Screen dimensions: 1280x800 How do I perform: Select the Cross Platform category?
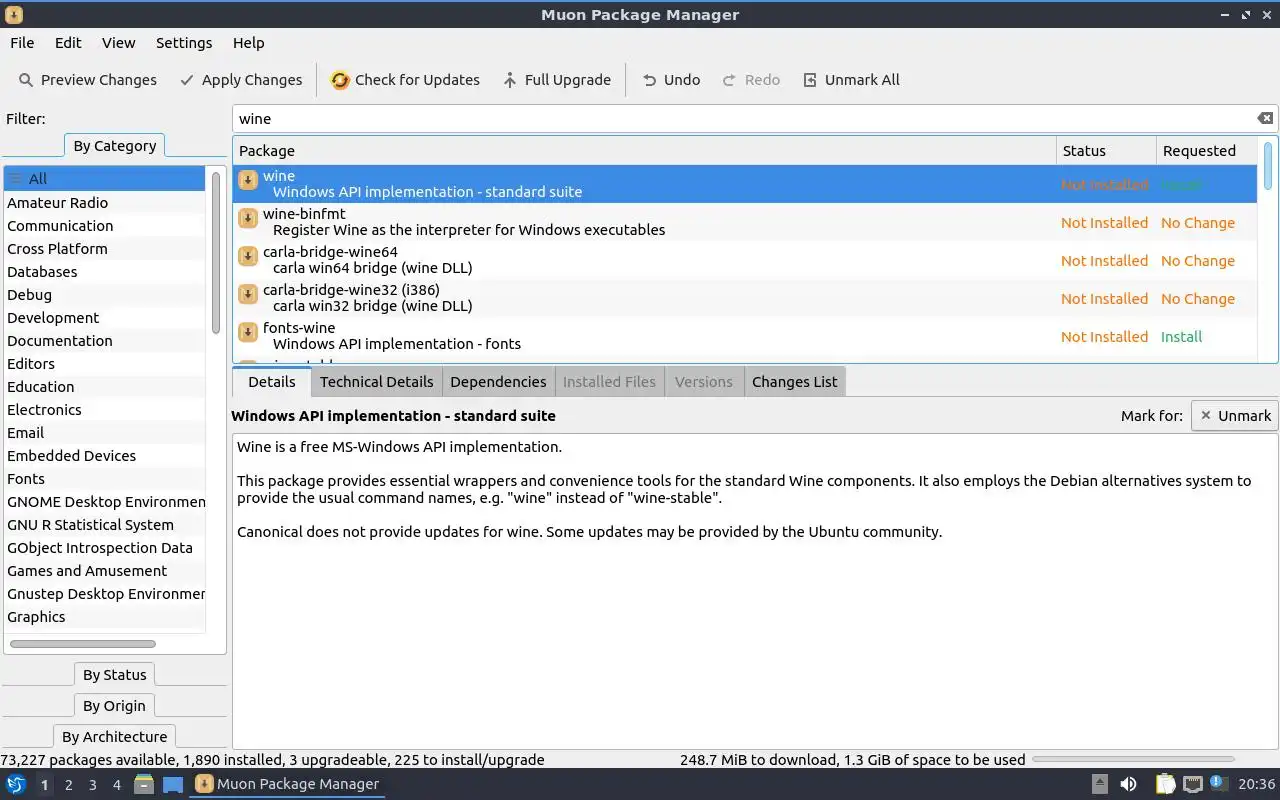(x=104, y=249)
